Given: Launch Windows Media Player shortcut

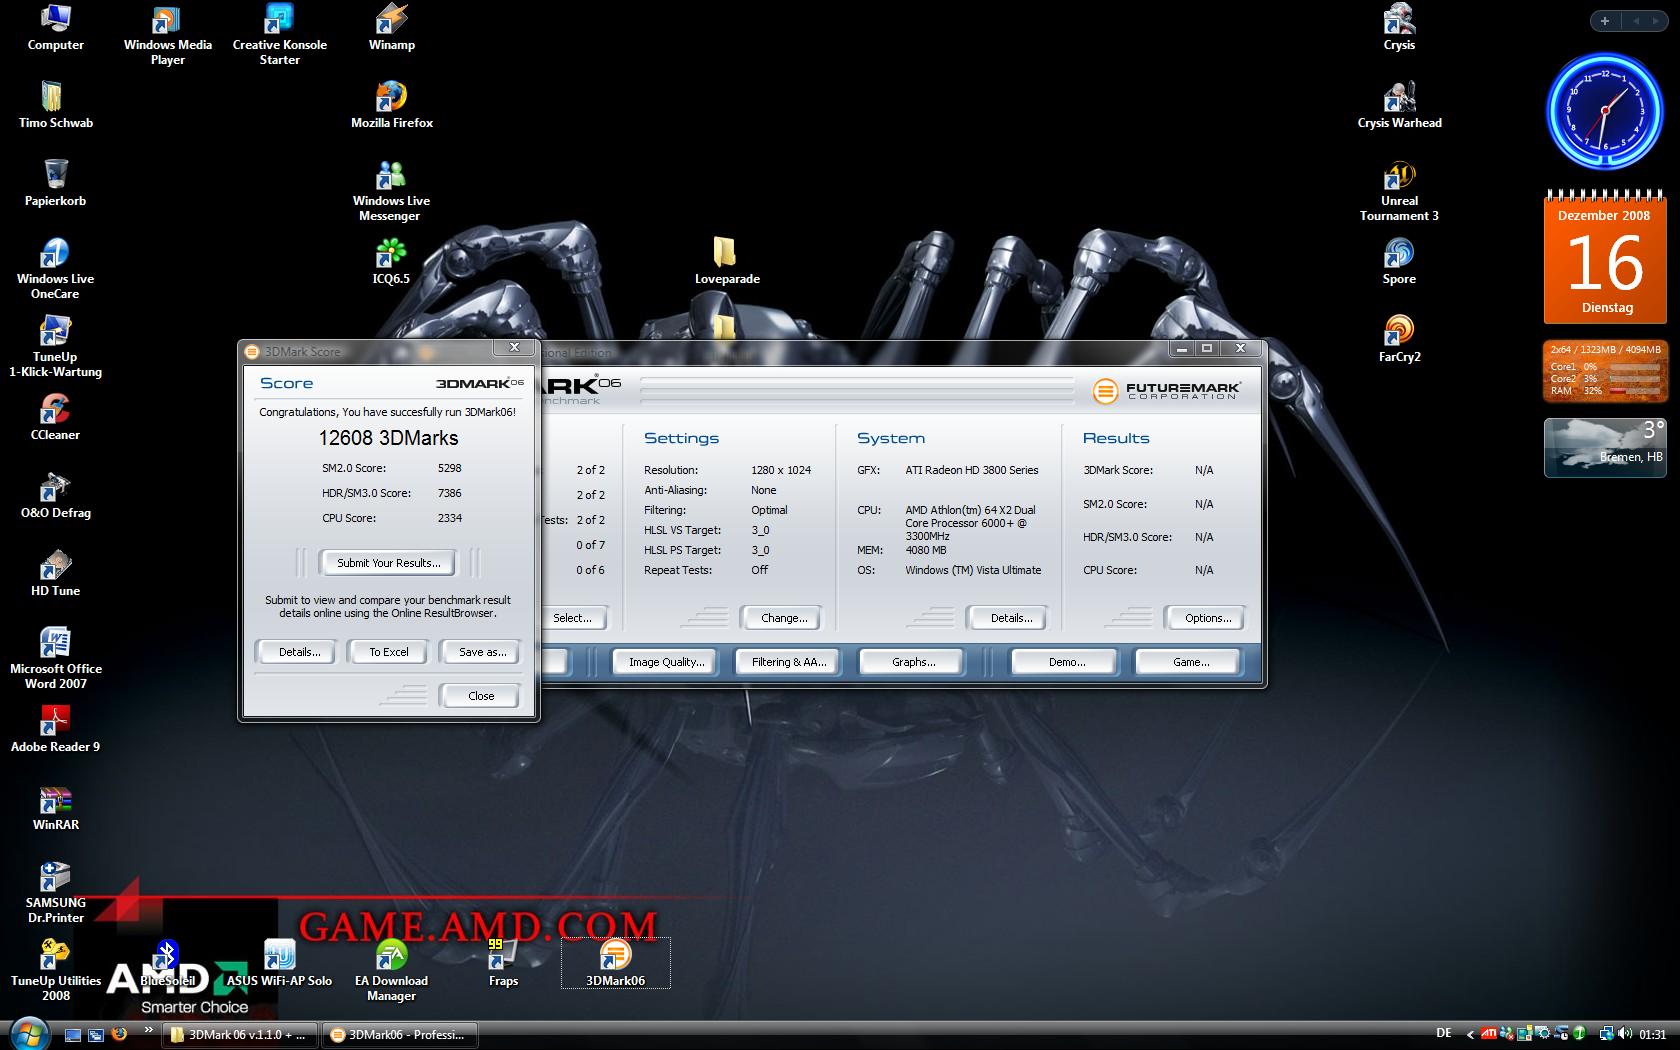Looking at the screenshot, I should click(x=167, y=35).
